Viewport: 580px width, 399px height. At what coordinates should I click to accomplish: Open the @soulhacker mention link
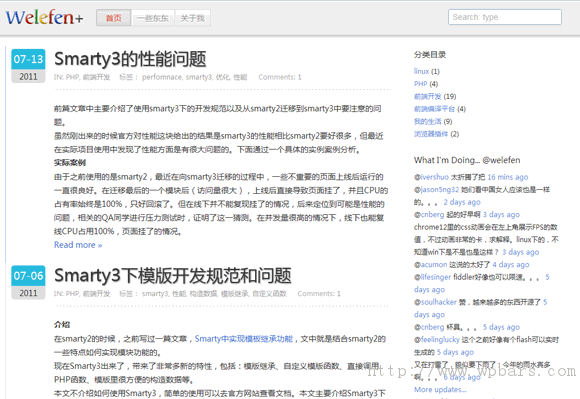(x=435, y=302)
